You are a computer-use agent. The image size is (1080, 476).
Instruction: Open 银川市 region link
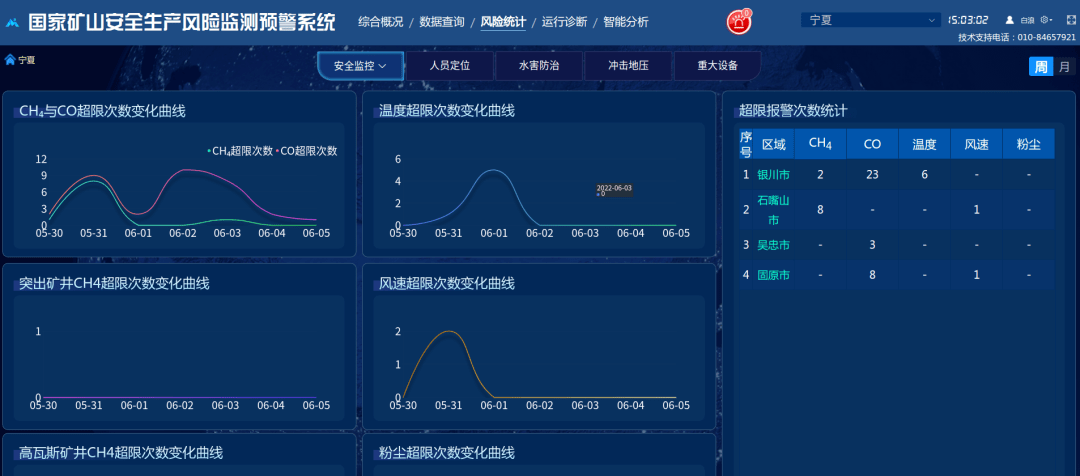pyautogui.click(x=773, y=175)
